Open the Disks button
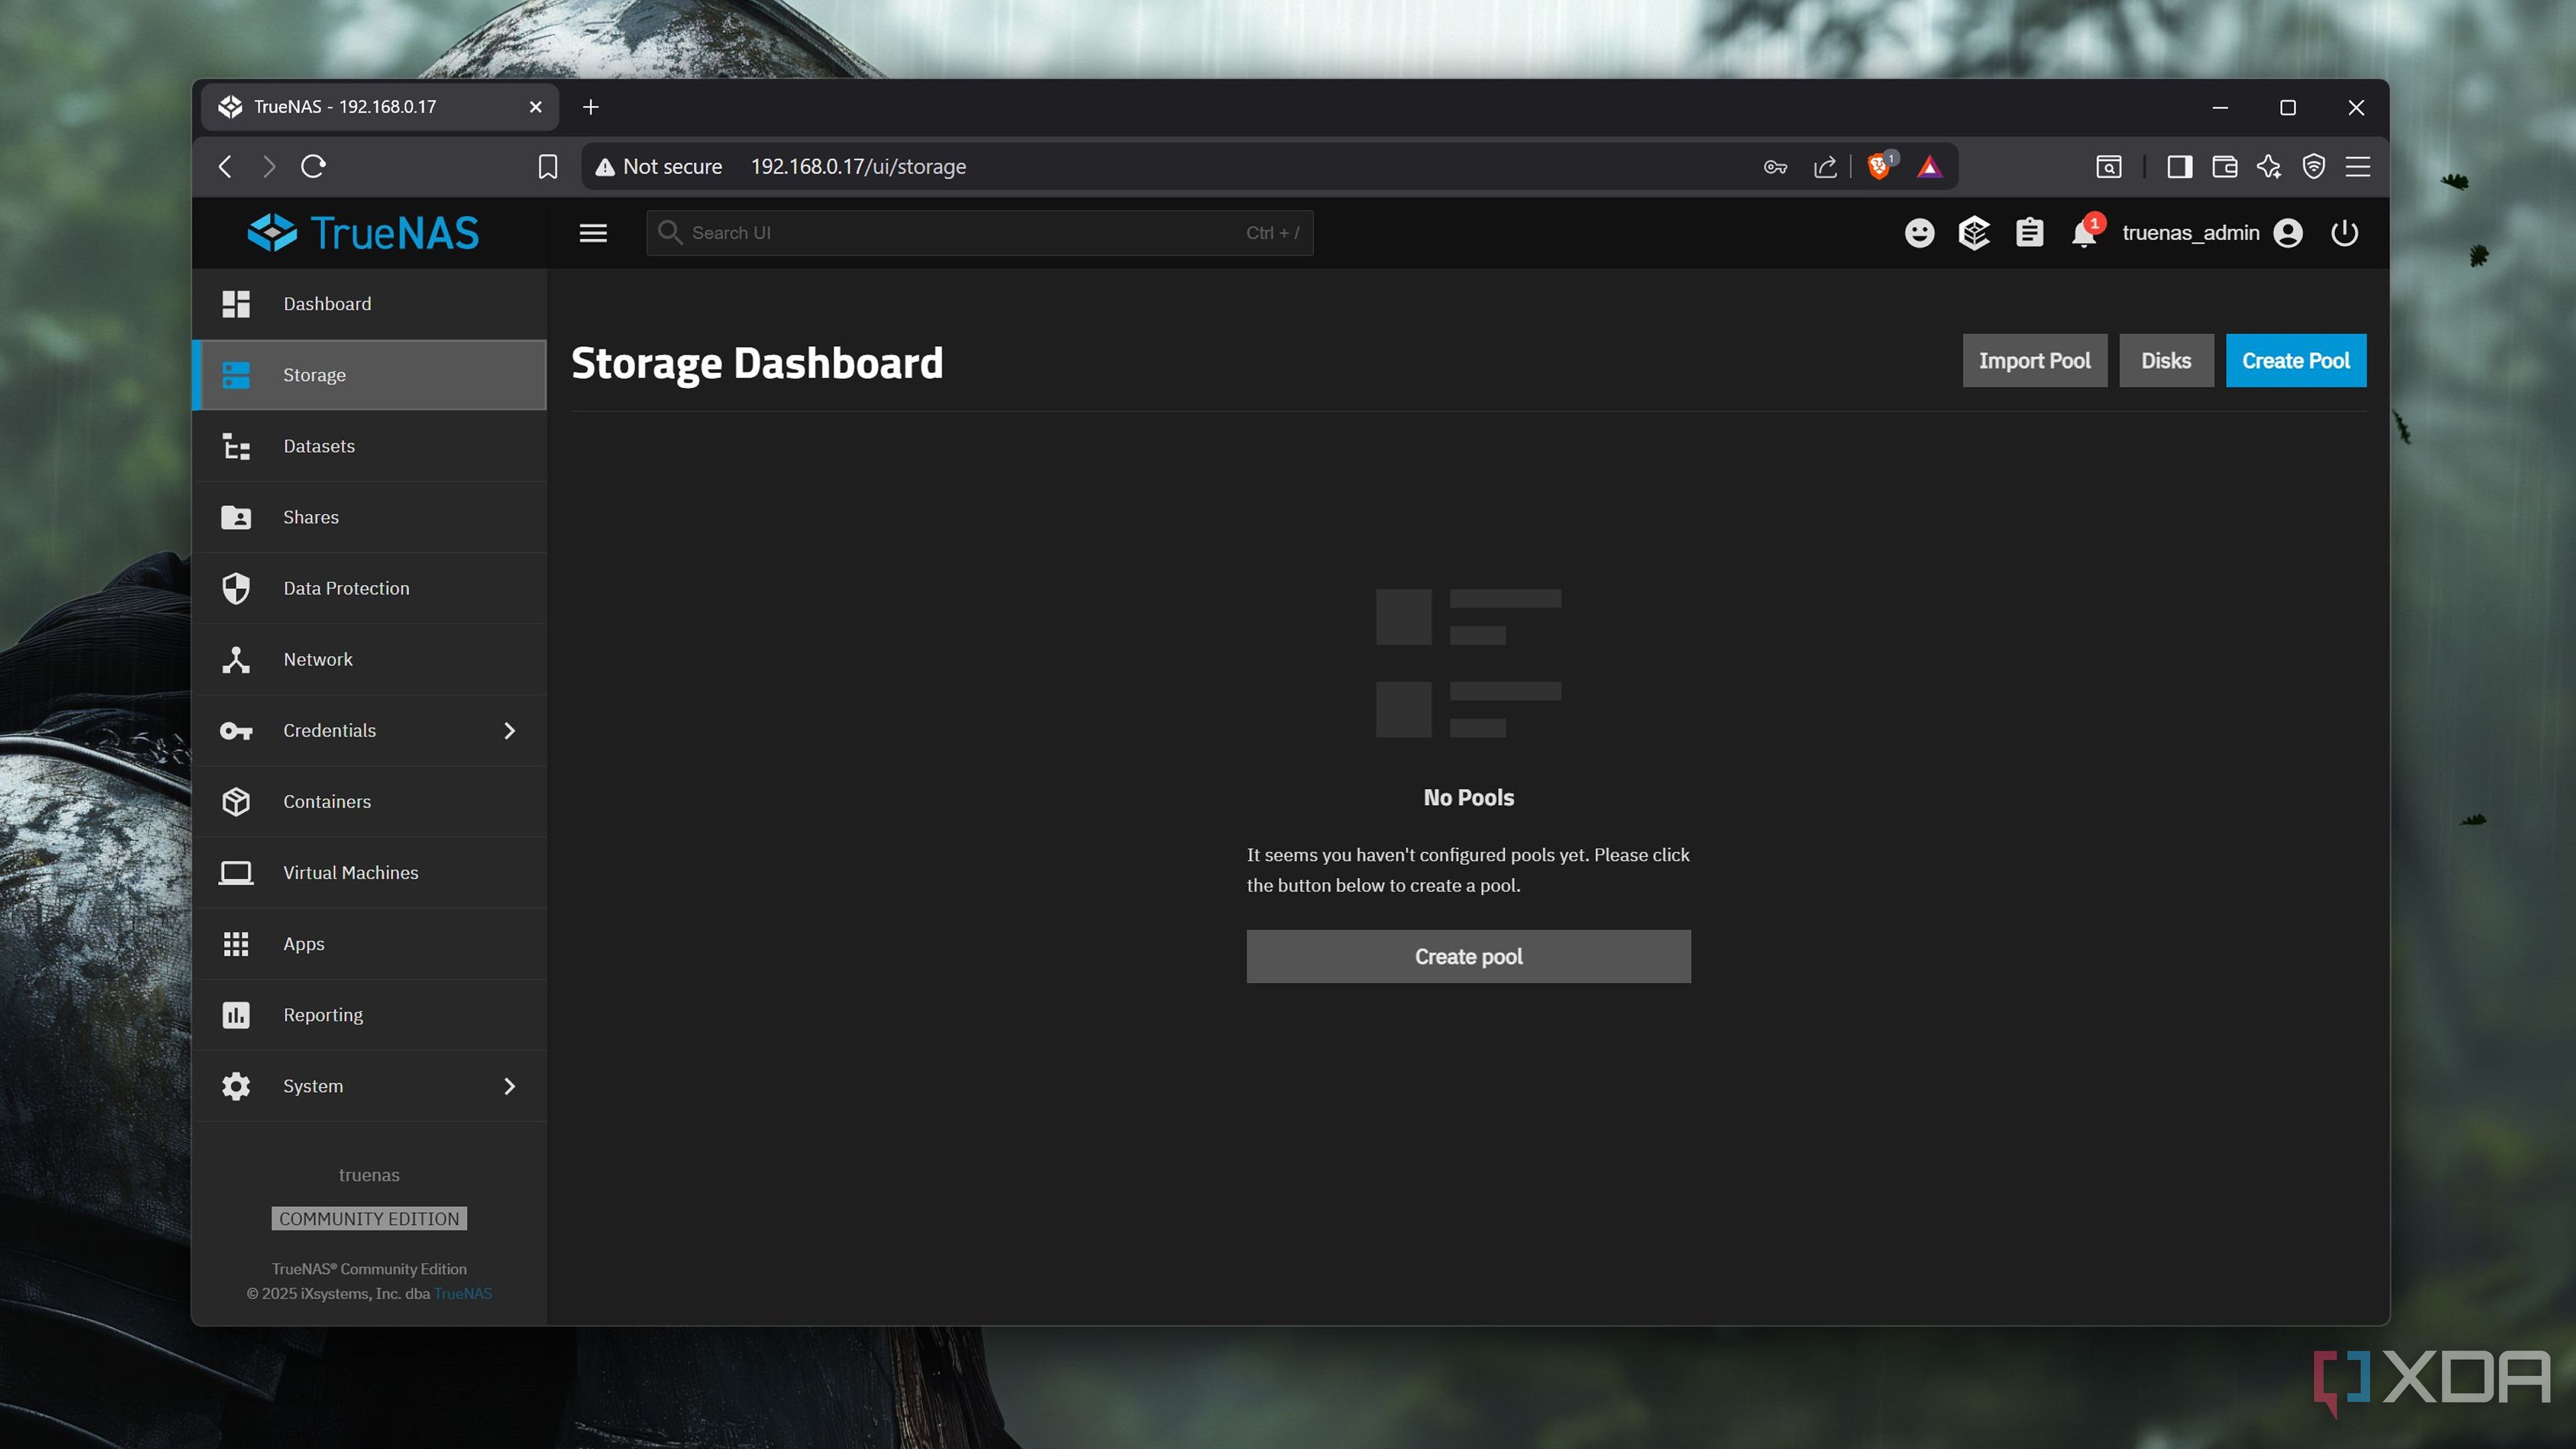2576x1449 pixels. (2166, 360)
